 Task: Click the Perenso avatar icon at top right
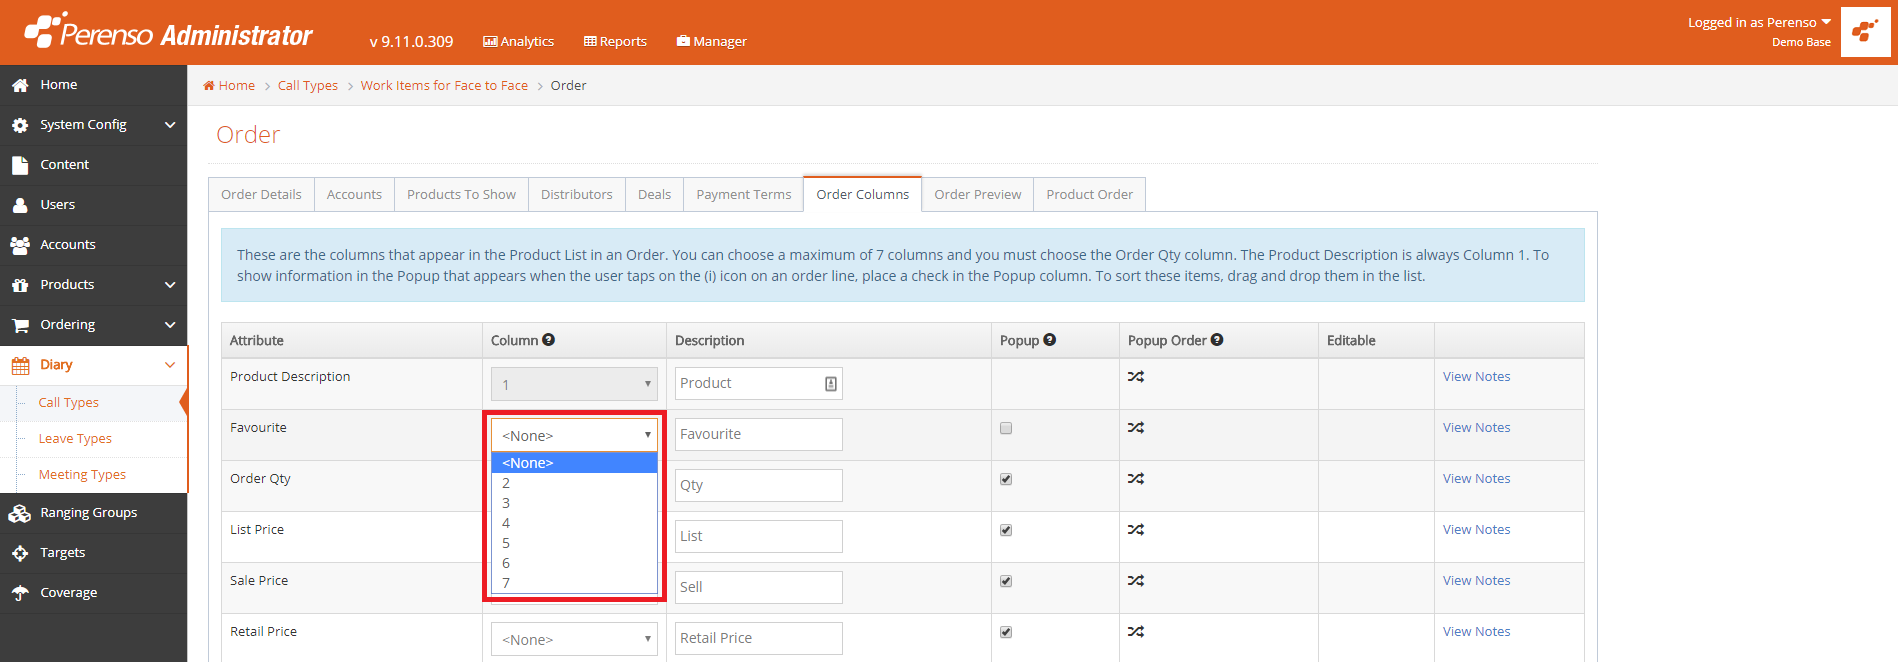pos(1865,32)
